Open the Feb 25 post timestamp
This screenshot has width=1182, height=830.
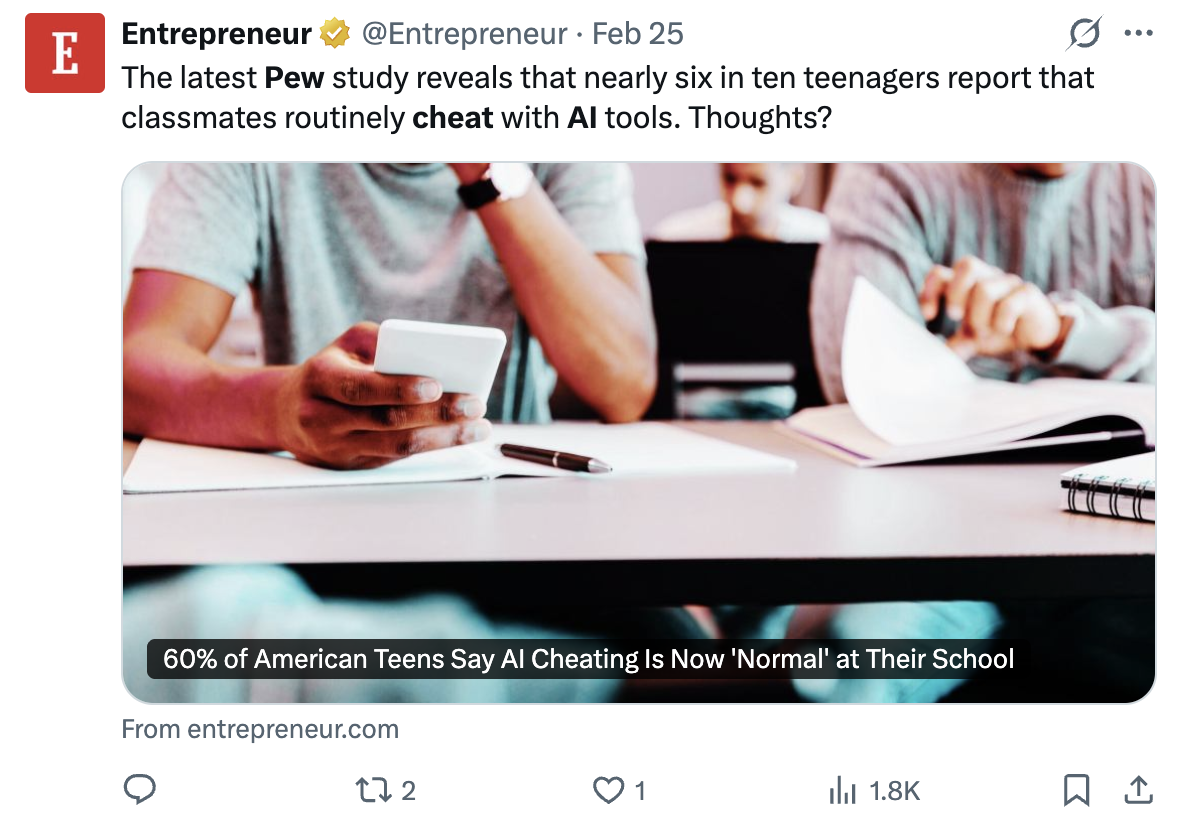point(637,33)
